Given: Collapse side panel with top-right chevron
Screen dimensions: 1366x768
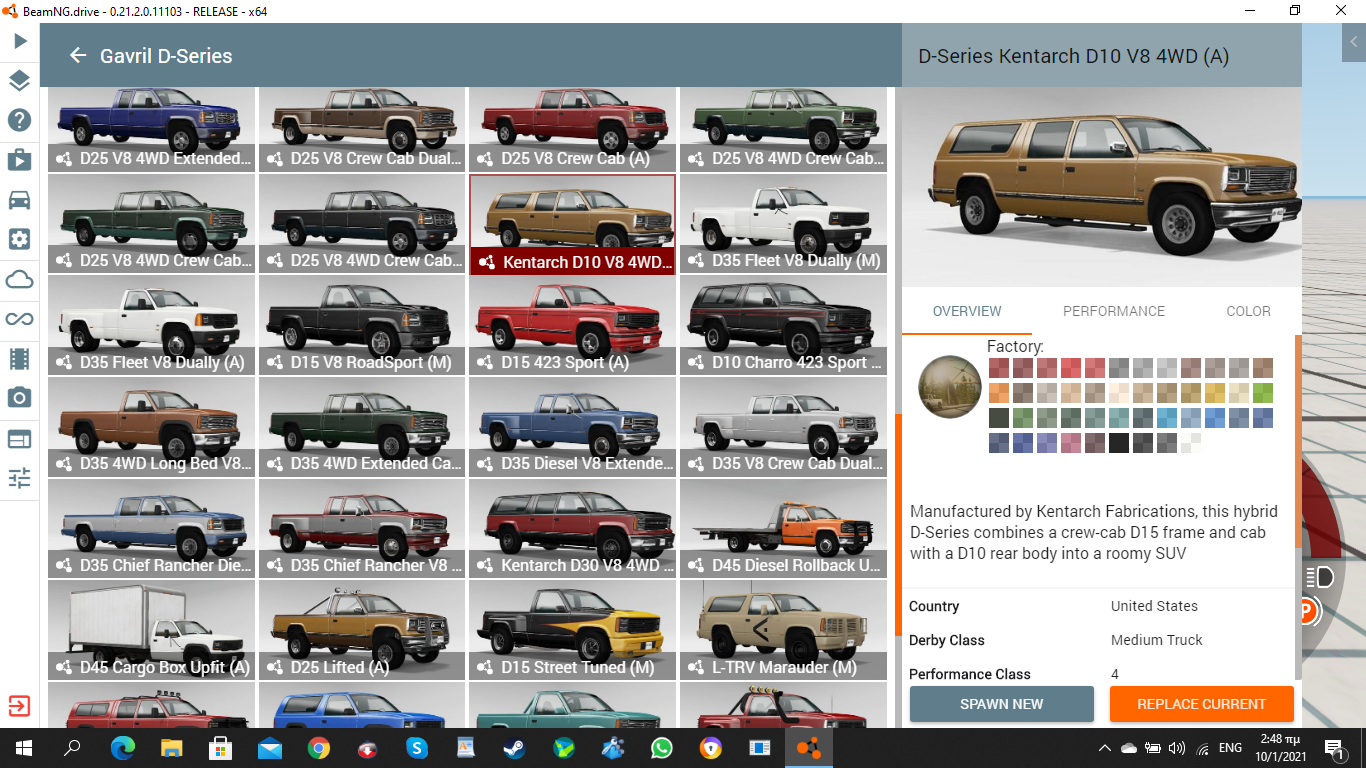Looking at the screenshot, I should 1354,42.
